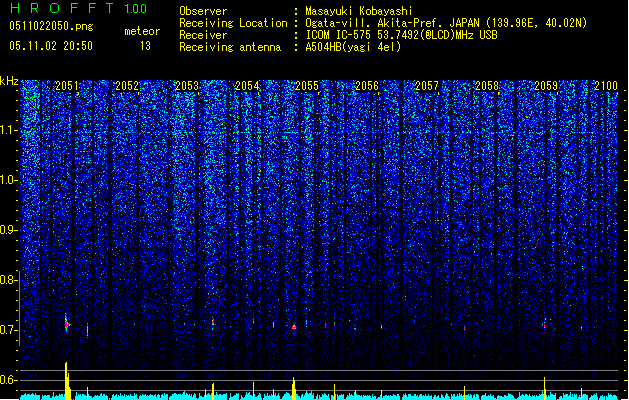Click the 0.9 kHz axis label

[x=9, y=230]
